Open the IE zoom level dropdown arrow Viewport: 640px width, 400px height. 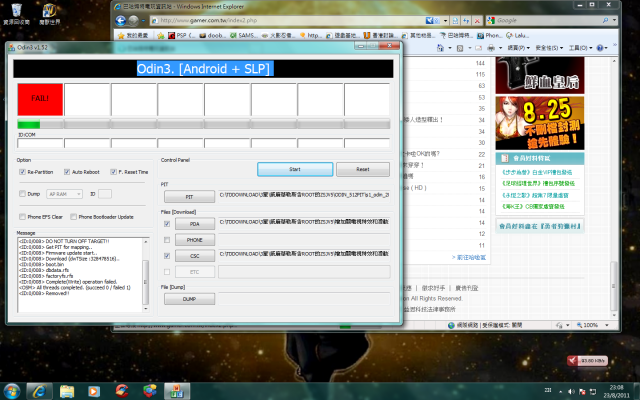click(607, 325)
